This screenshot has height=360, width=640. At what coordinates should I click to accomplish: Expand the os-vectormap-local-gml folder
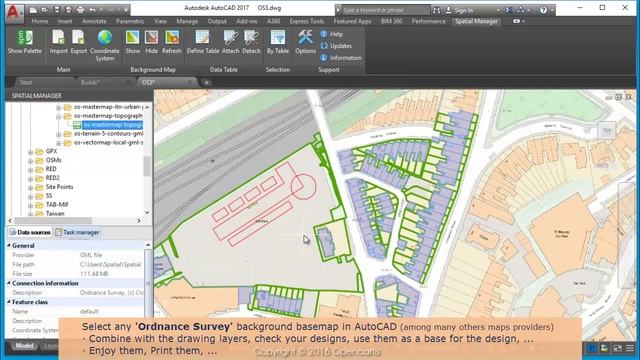(x=58, y=143)
